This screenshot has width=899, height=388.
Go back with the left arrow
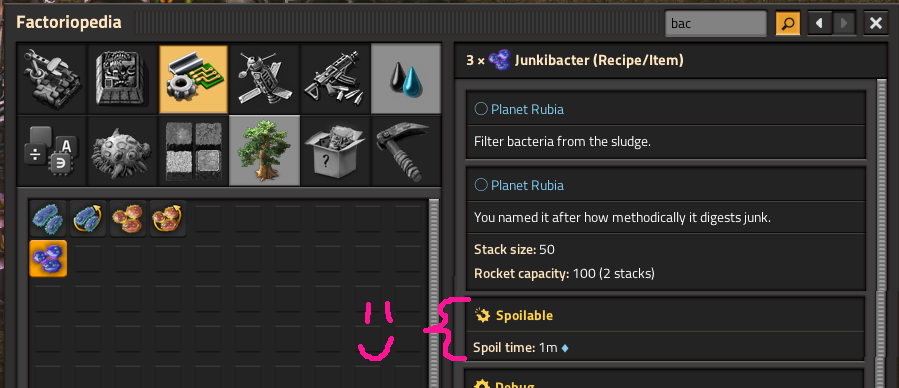point(819,23)
